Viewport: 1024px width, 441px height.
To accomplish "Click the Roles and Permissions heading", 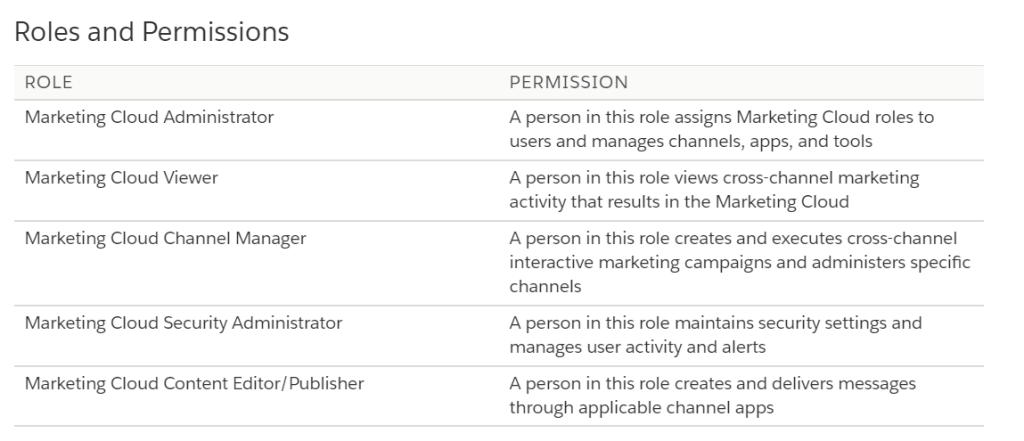I will click(x=151, y=32).
